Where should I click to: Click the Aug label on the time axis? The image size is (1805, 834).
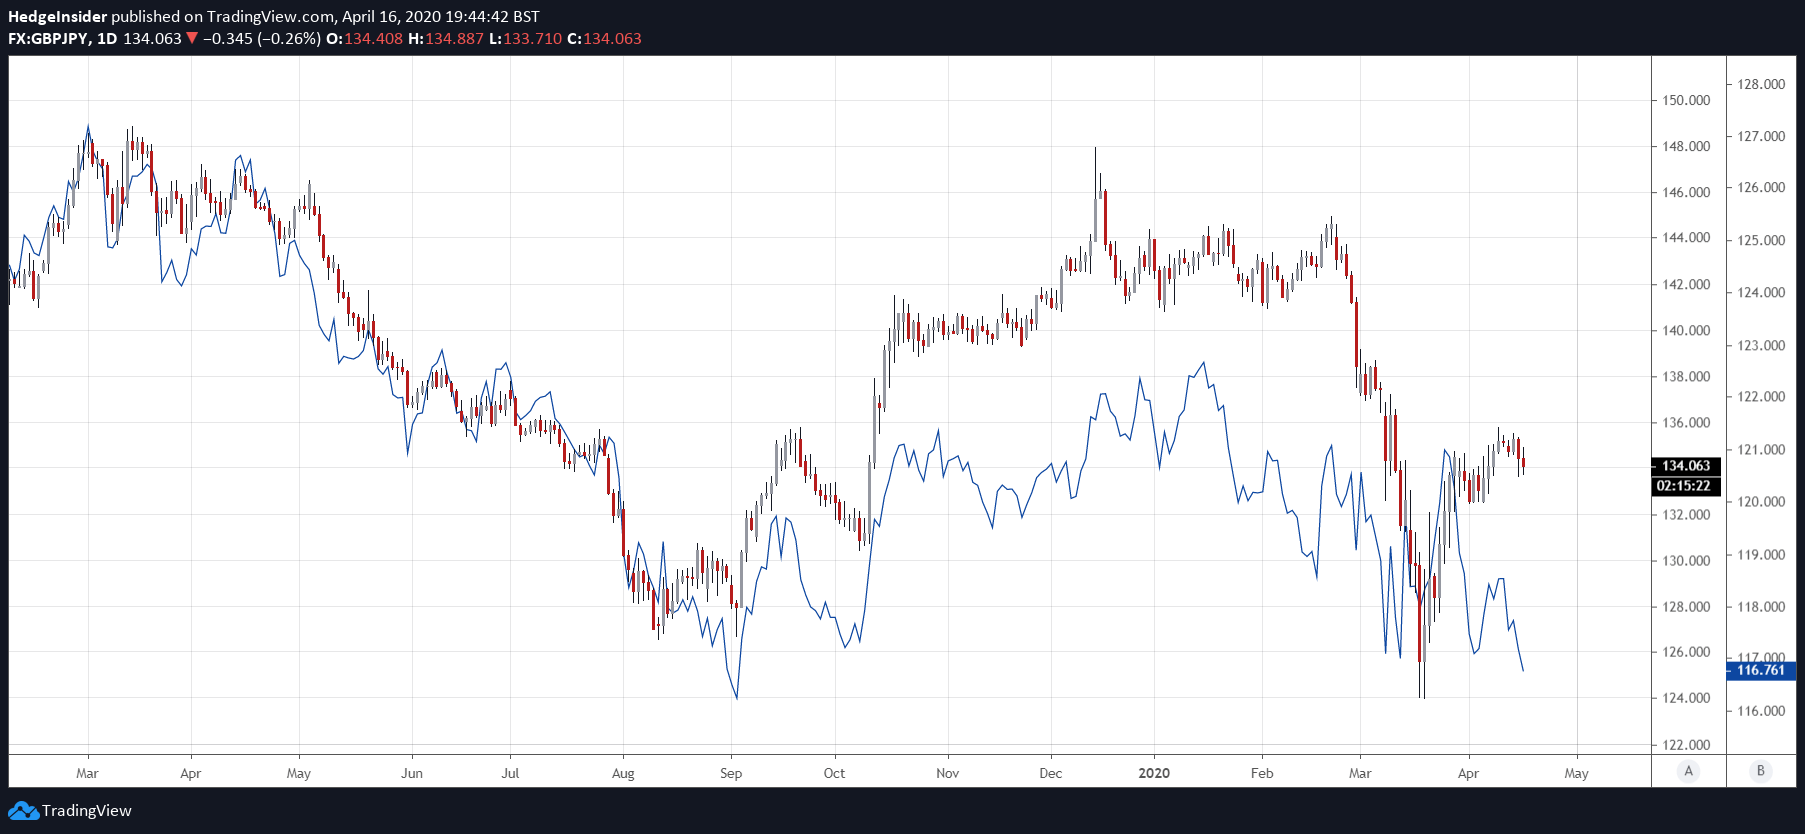click(623, 773)
